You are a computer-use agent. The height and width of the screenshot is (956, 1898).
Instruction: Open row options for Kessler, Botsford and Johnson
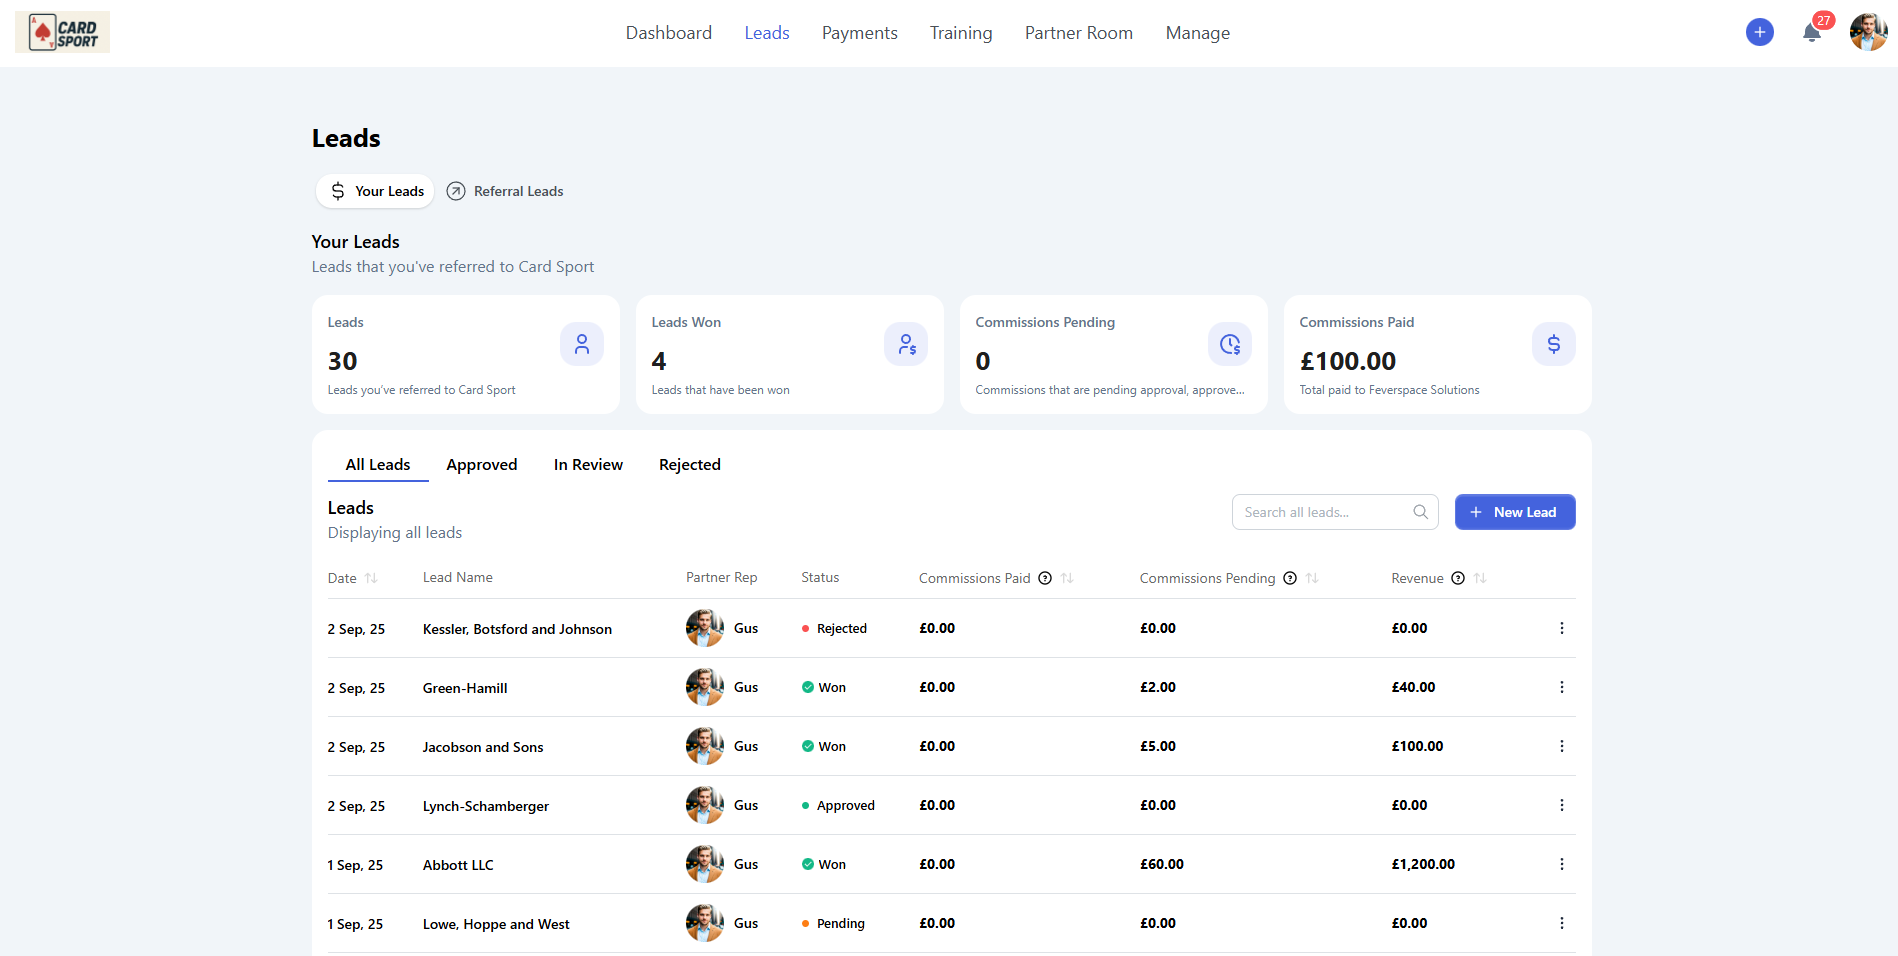pyautogui.click(x=1561, y=628)
